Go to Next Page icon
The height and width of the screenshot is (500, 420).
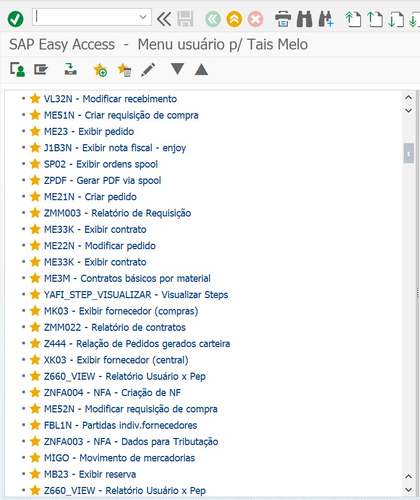[x=396, y=19]
